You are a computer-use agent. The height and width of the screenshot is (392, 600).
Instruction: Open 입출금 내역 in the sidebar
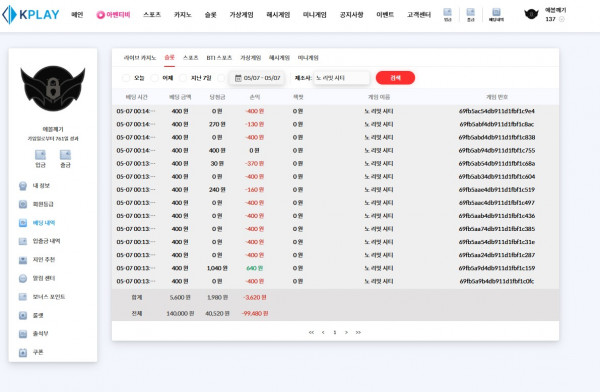(40, 241)
